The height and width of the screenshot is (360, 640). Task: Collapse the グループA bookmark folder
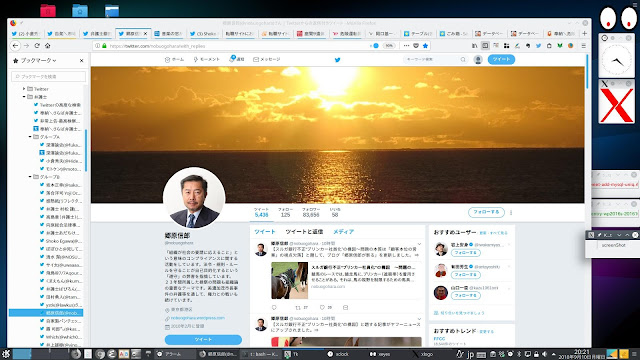(30, 137)
